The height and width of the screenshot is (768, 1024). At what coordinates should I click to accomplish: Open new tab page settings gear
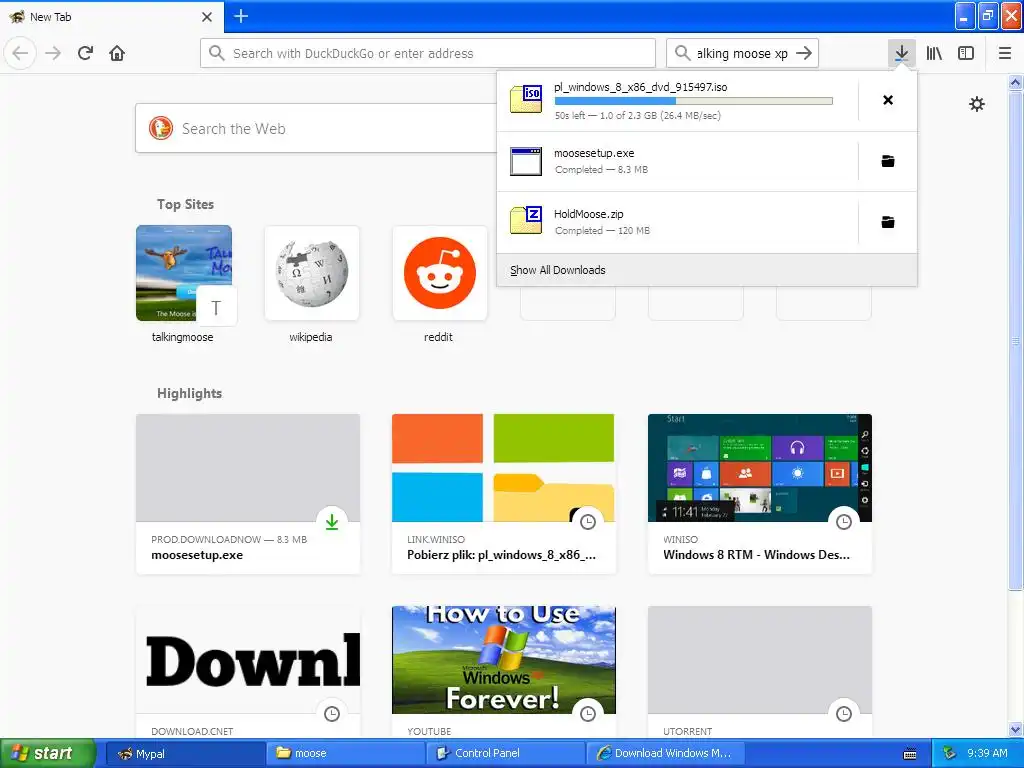click(x=976, y=104)
